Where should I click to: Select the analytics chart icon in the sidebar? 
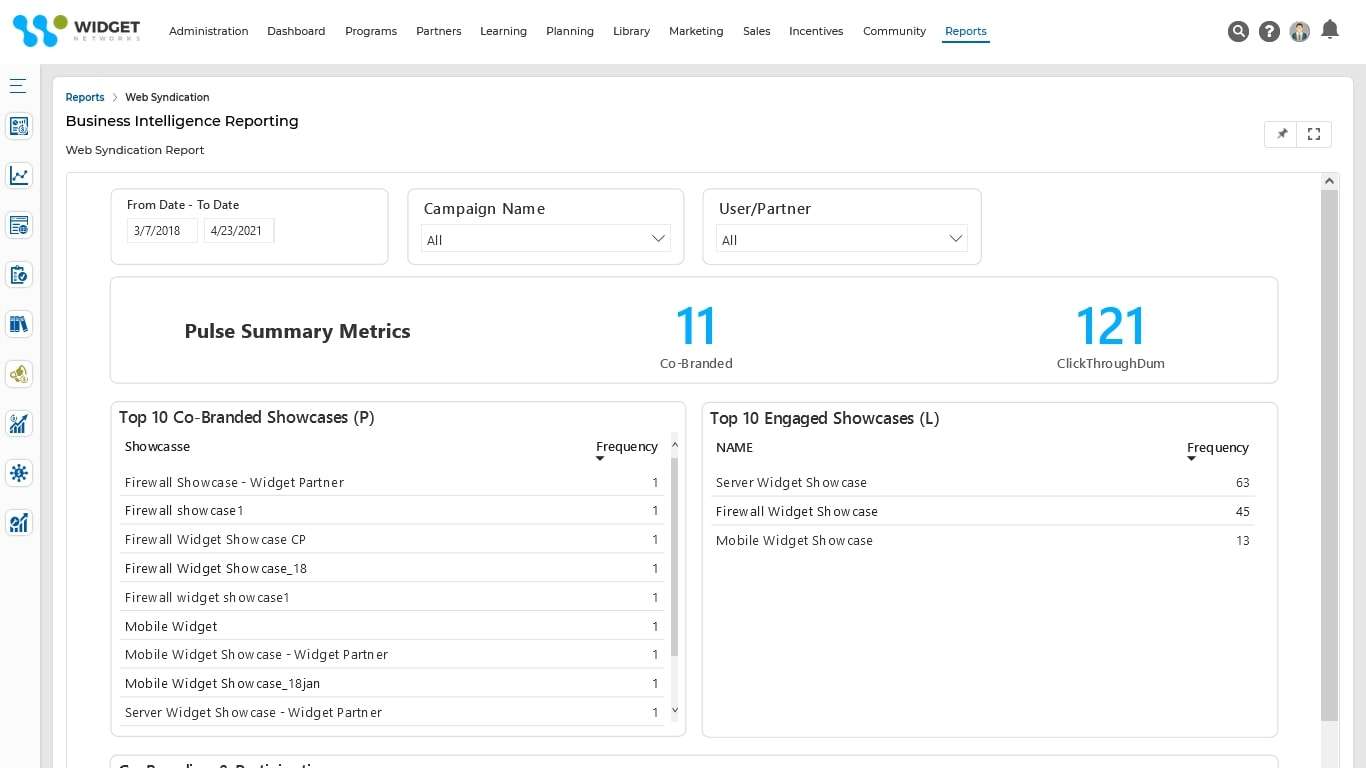pyautogui.click(x=18, y=175)
